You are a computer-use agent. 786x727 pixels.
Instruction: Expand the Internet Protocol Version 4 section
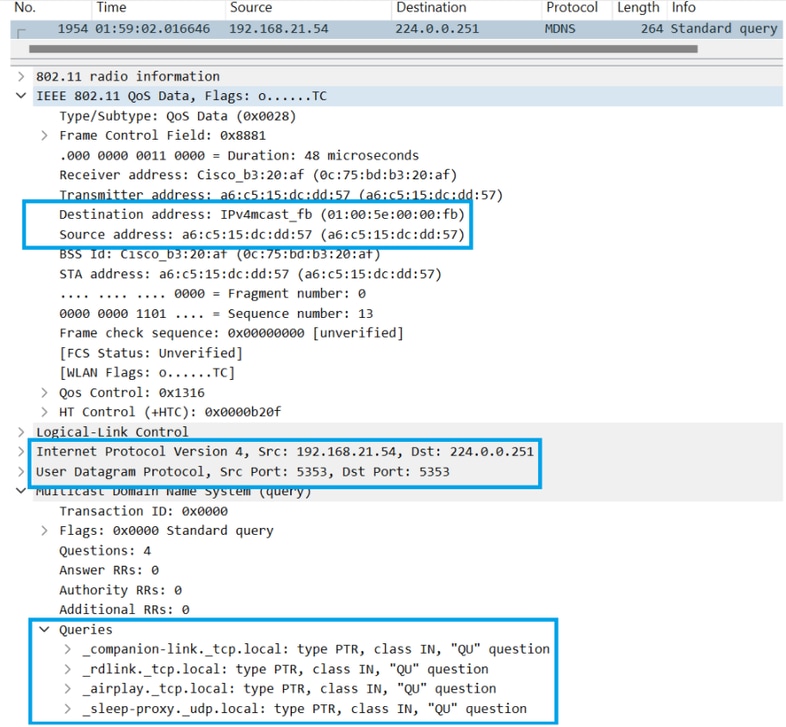tap(21, 452)
